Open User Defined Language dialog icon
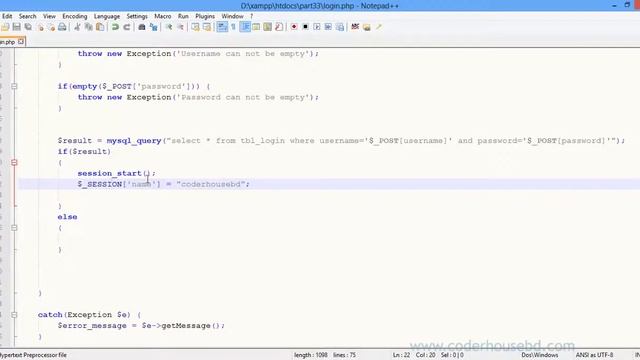The height and width of the screenshot is (360, 640). click(256, 27)
